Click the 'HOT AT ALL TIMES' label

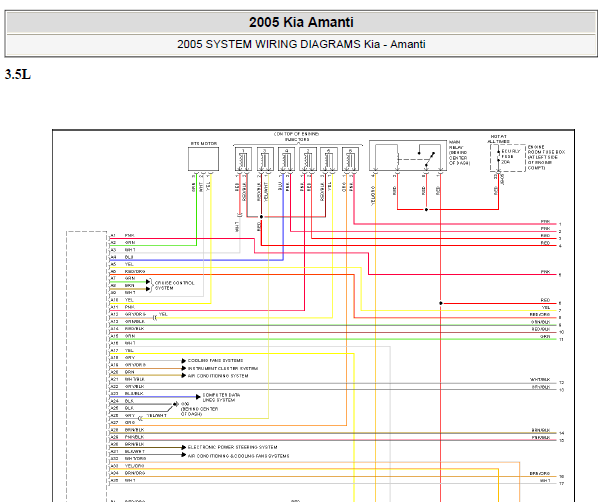[498, 139]
